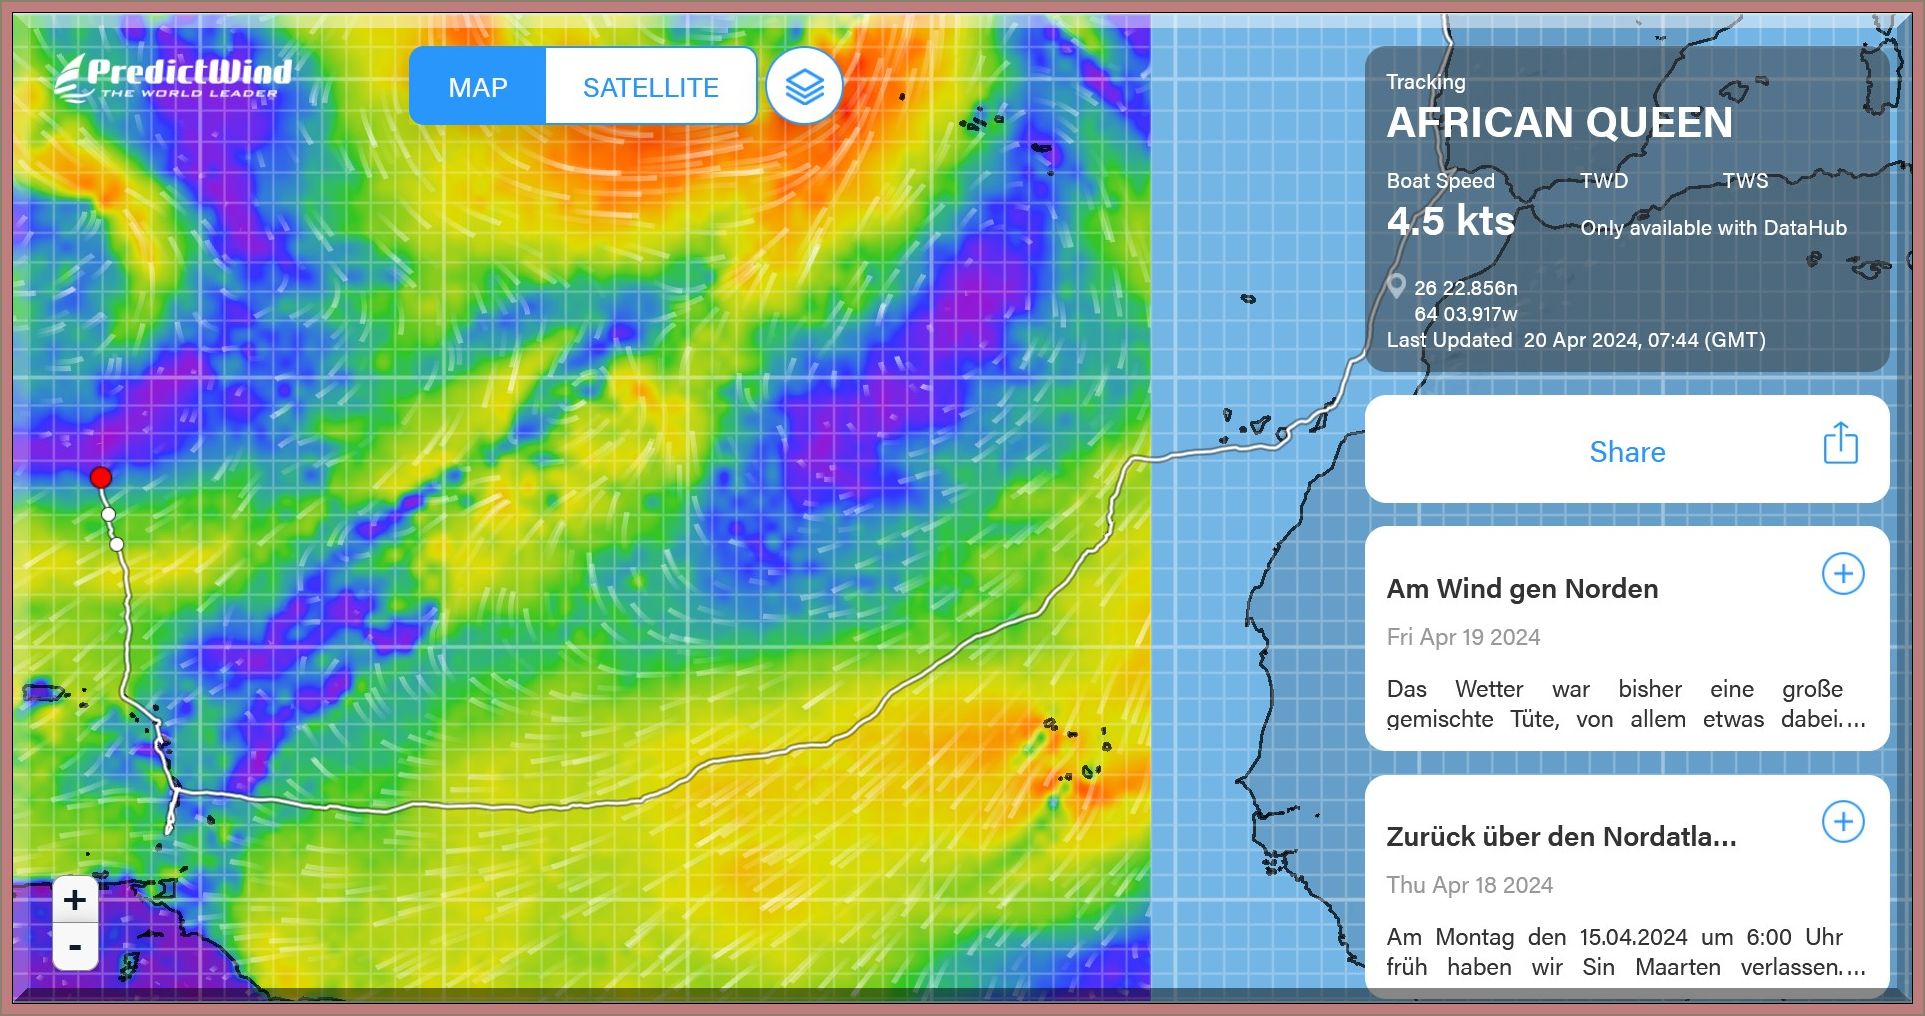This screenshot has height=1016, width=1925.
Task: Open the map layers button
Action: pyautogui.click(x=804, y=87)
